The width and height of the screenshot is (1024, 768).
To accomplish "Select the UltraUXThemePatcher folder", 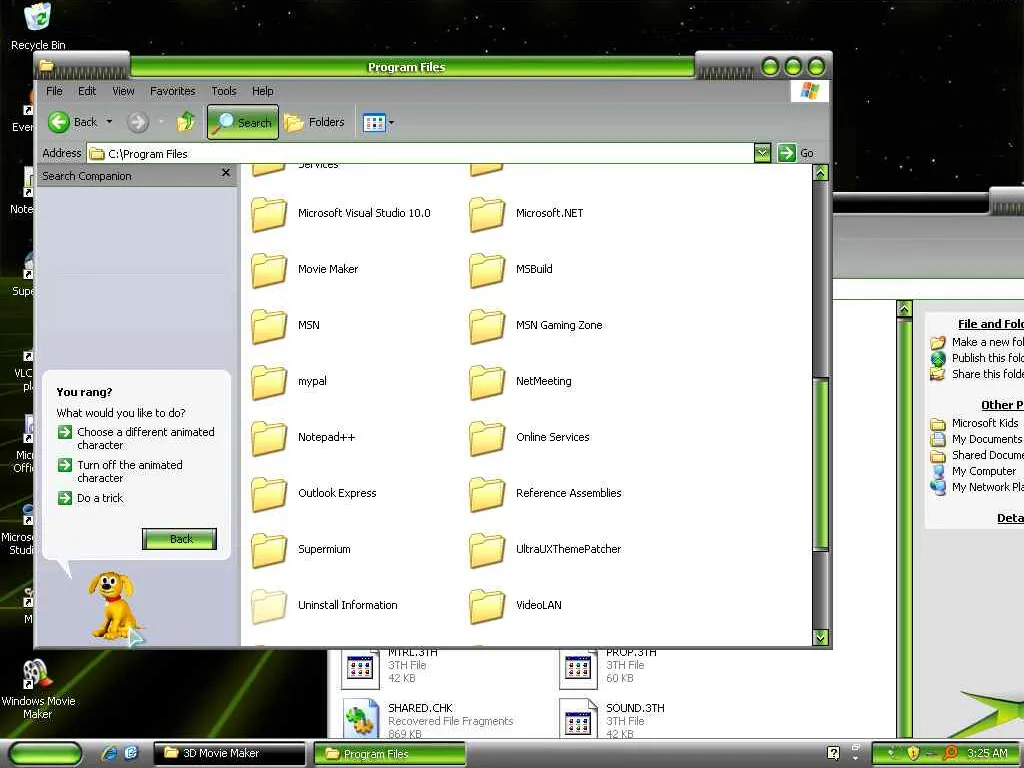I will coord(545,551).
